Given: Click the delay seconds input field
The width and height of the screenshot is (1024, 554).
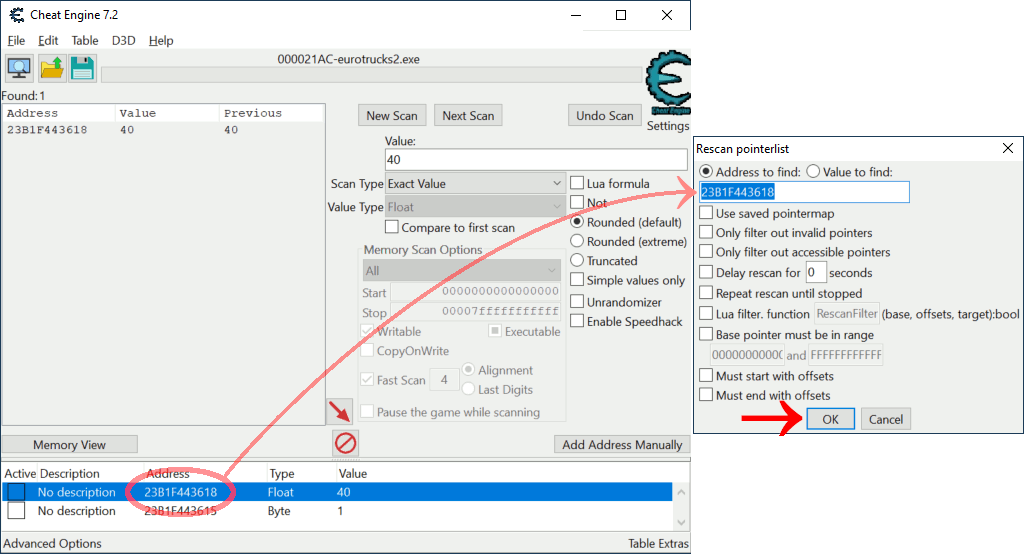Looking at the screenshot, I should [816, 272].
